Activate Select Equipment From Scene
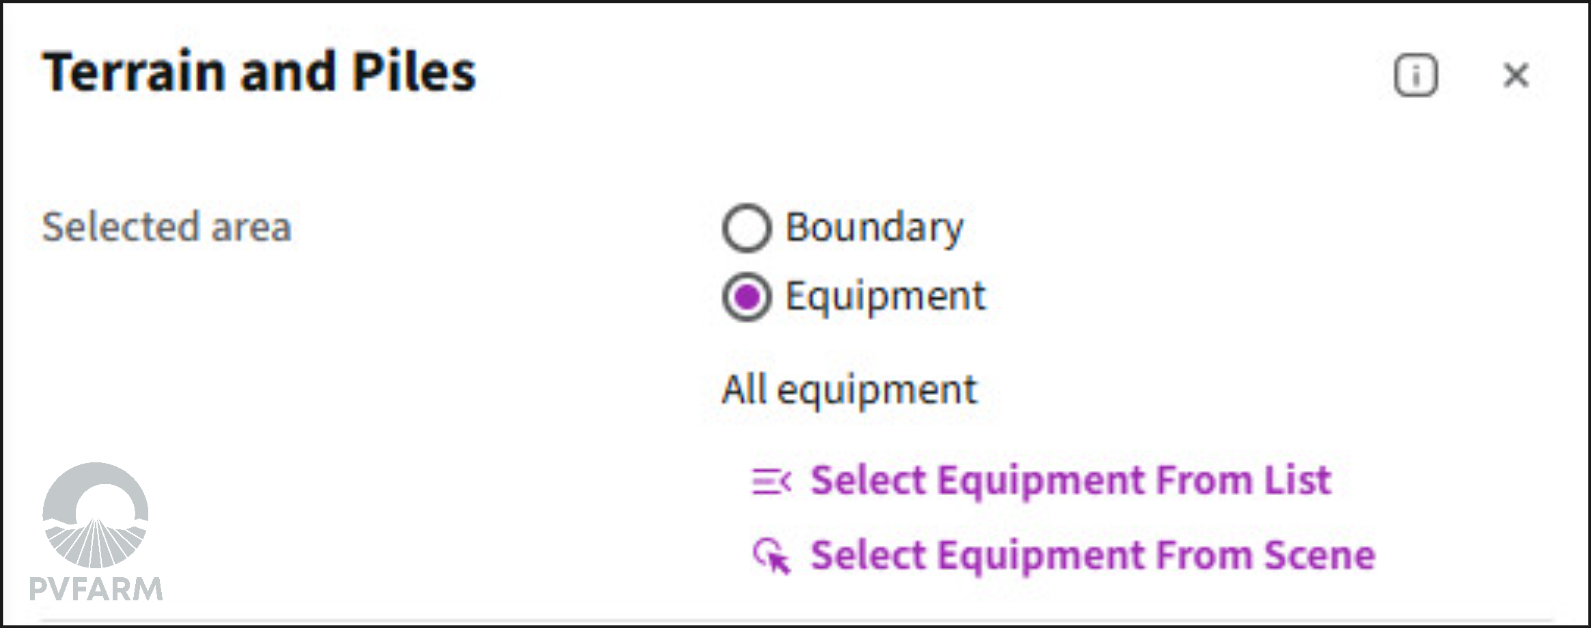 [1092, 555]
